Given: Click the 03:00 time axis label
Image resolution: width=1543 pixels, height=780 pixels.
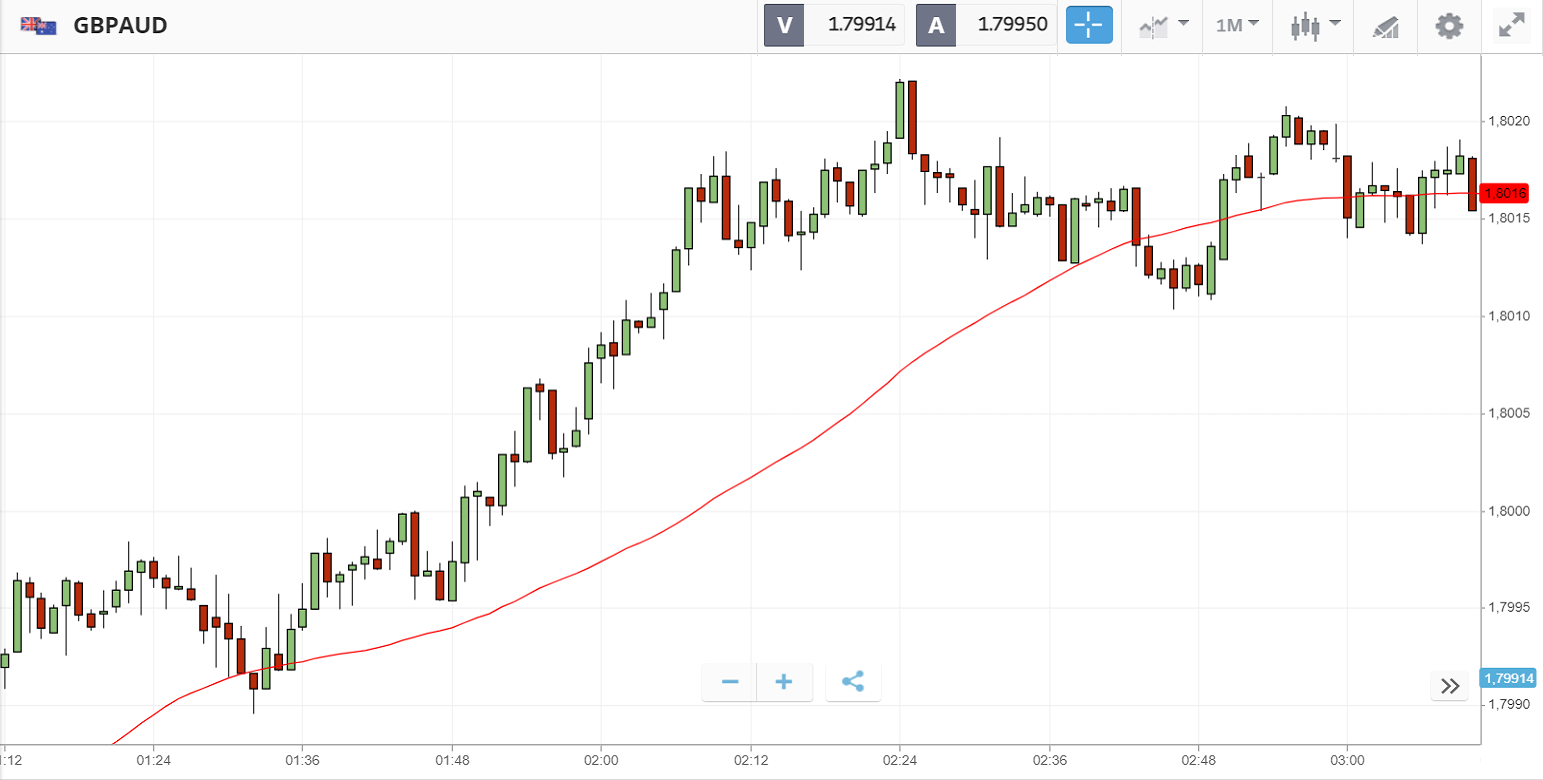Looking at the screenshot, I should click(x=1346, y=761).
